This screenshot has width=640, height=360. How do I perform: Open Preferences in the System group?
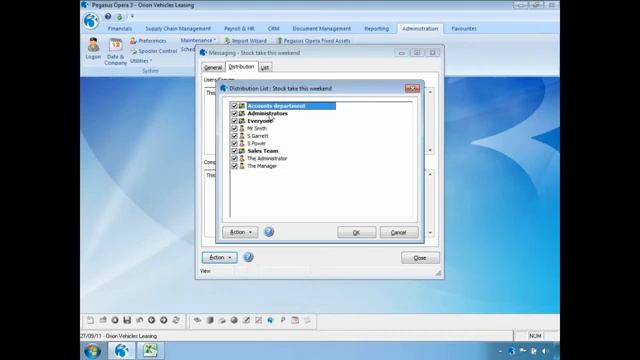click(x=148, y=41)
